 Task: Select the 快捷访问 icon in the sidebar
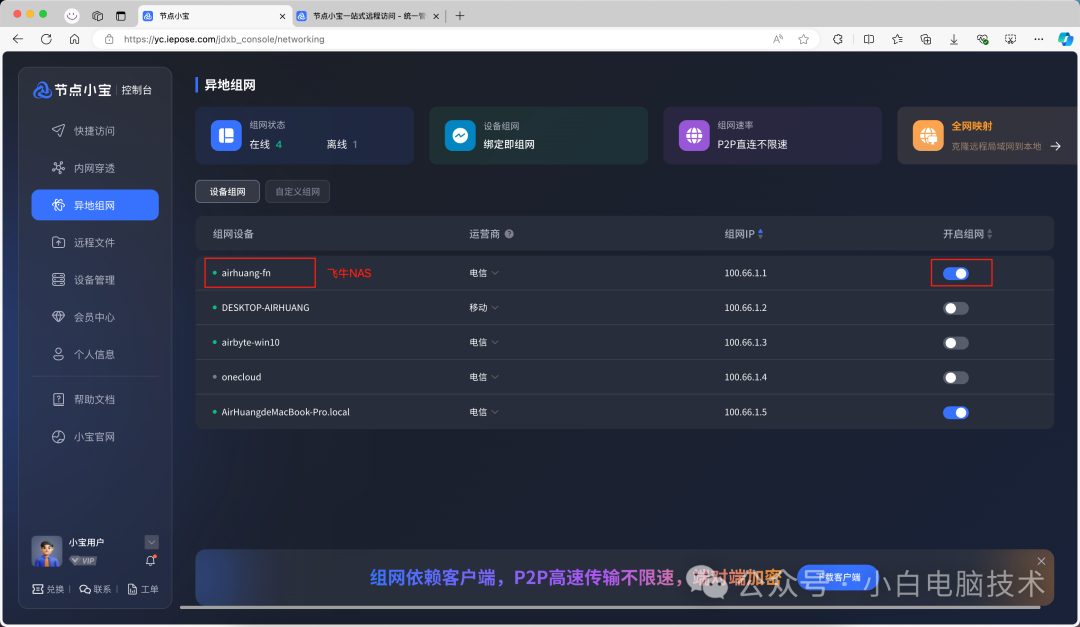coord(60,129)
